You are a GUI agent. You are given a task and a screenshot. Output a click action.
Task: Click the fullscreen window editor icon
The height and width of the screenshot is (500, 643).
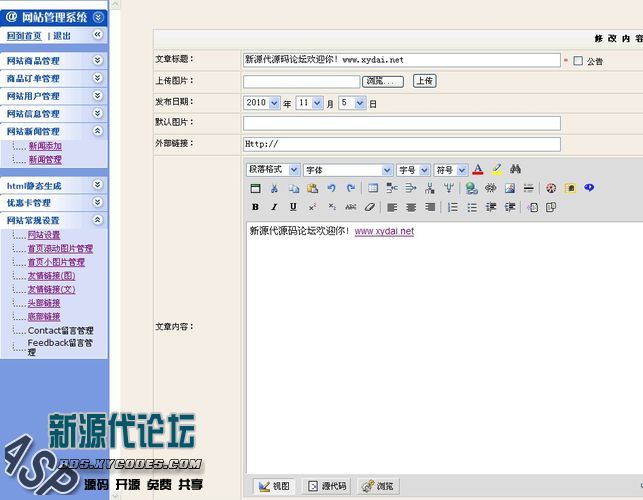[255, 188]
